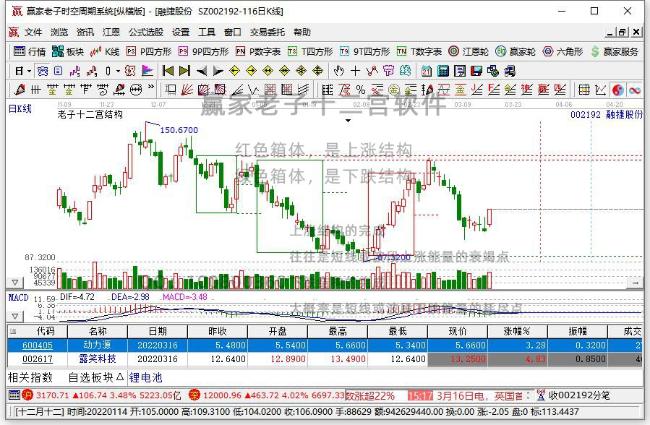This screenshot has height=425, width=650.
Task: Sort table by 涨幅% column header
Action: click(517, 331)
